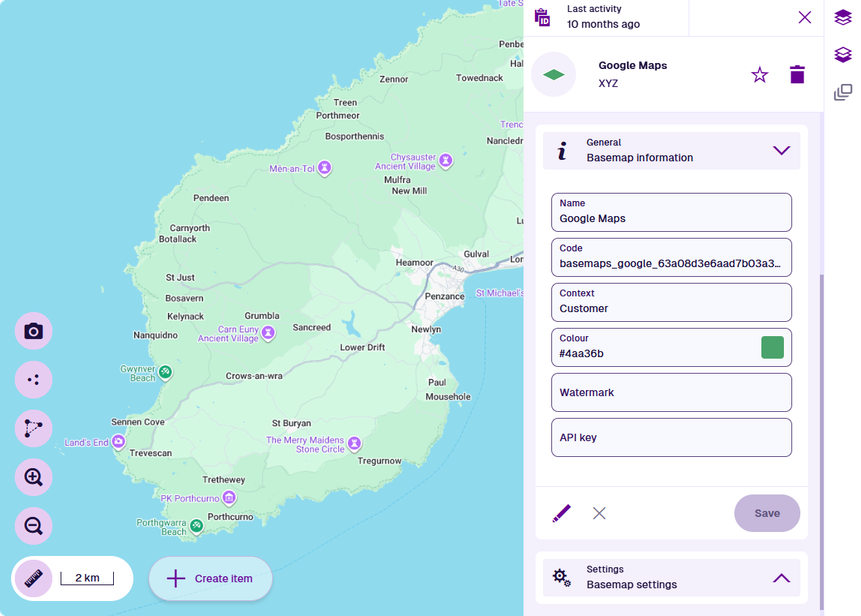The image size is (861, 616).
Task: Edit the basemap with the pencil icon
Action: coord(561,513)
